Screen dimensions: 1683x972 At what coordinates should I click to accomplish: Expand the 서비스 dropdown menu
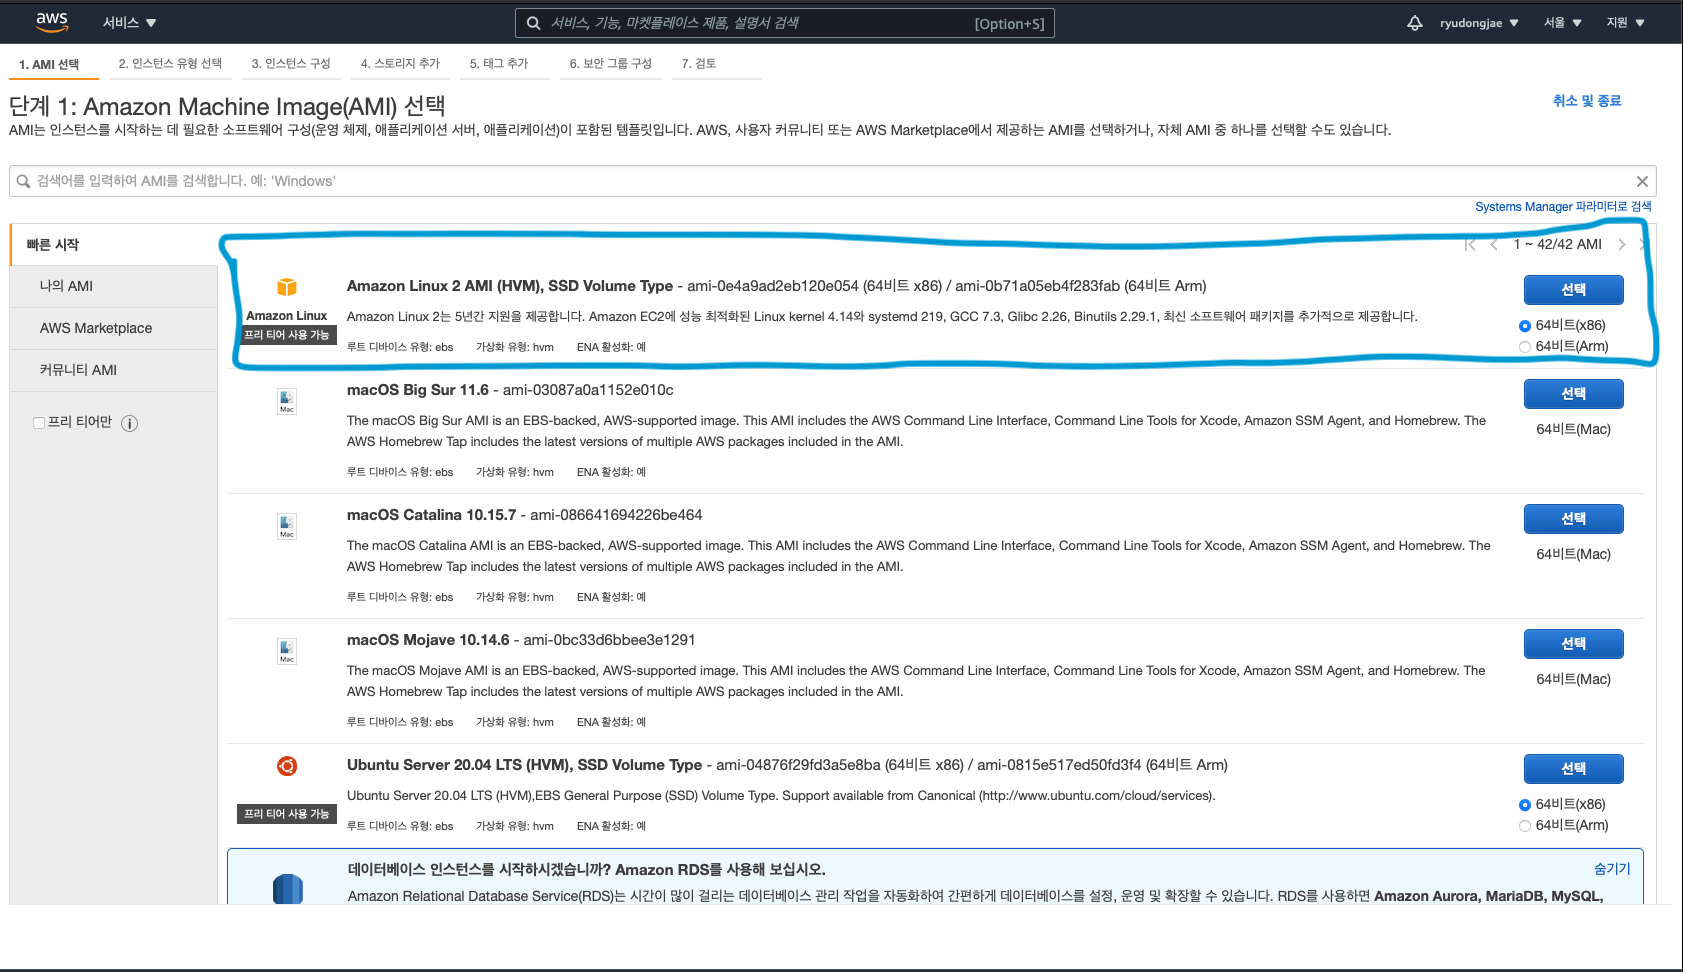pyautogui.click(x=130, y=23)
